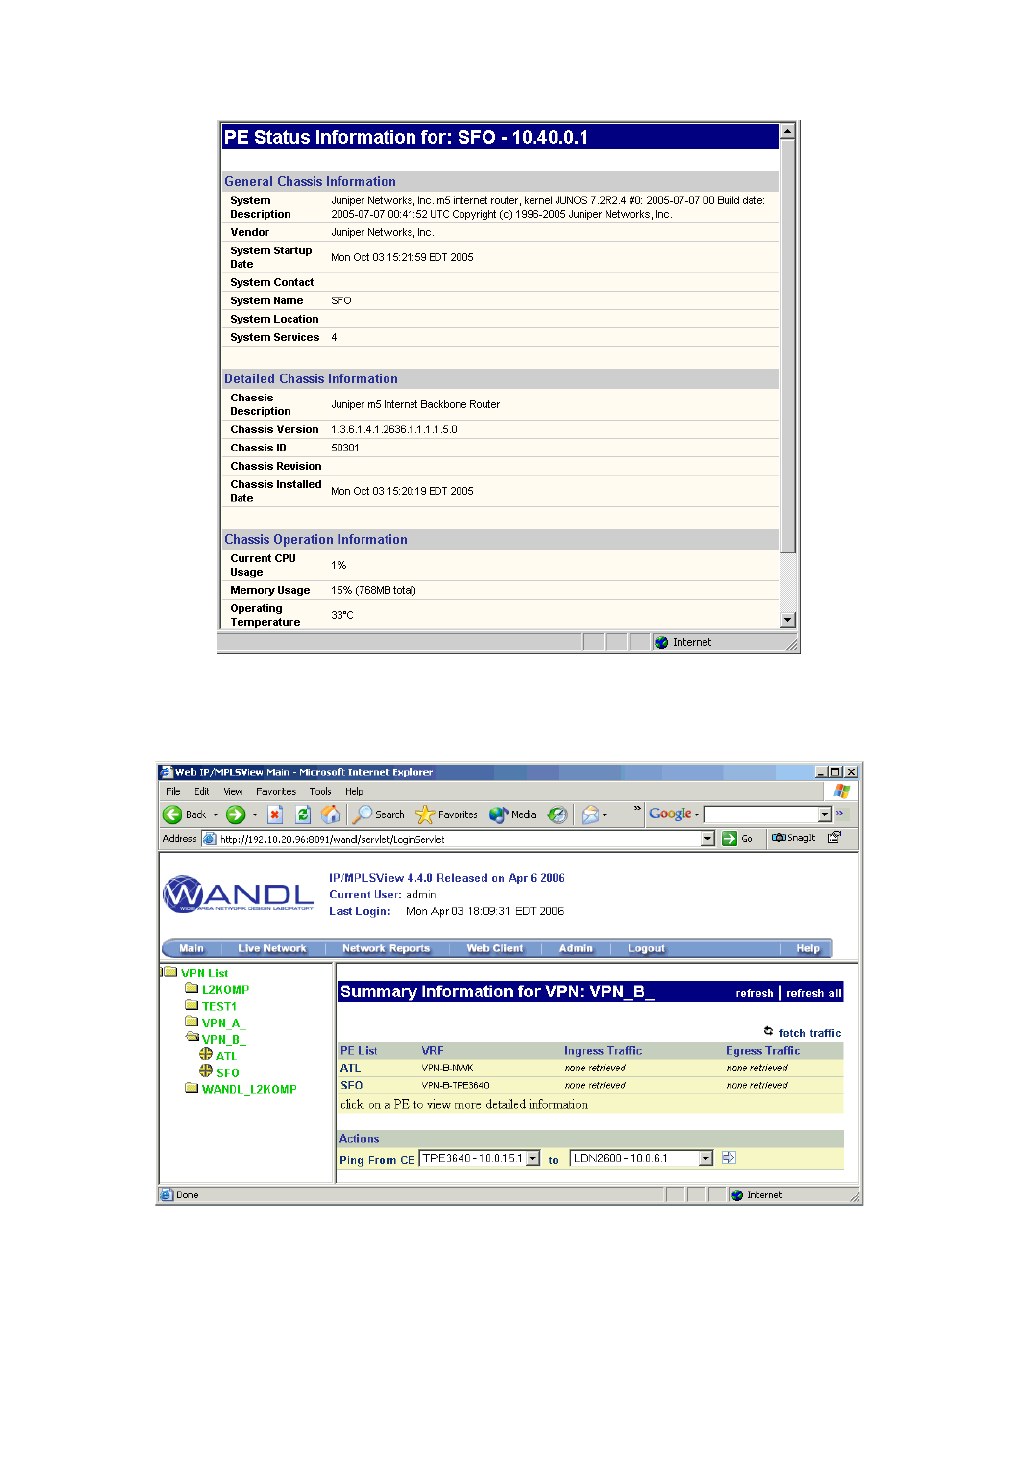Go to Home page icon

pos(331,815)
